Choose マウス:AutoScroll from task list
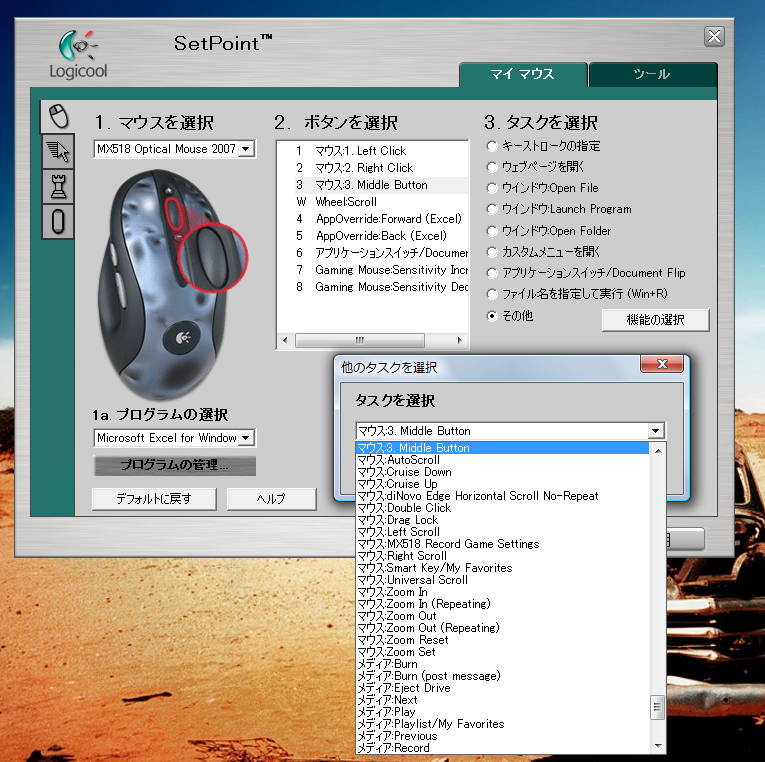This screenshot has height=762, width=765. point(503,460)
